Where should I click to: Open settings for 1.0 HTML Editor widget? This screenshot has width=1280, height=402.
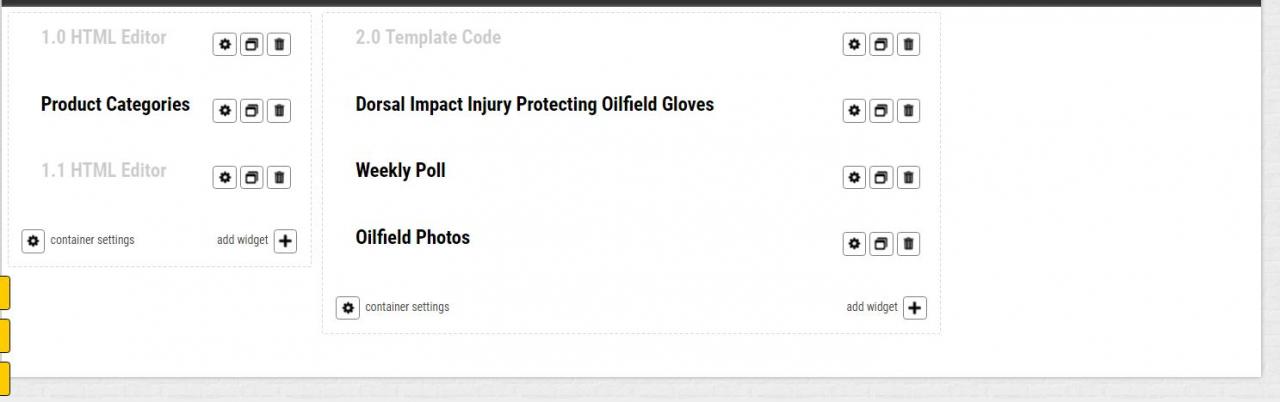(225, 45)
